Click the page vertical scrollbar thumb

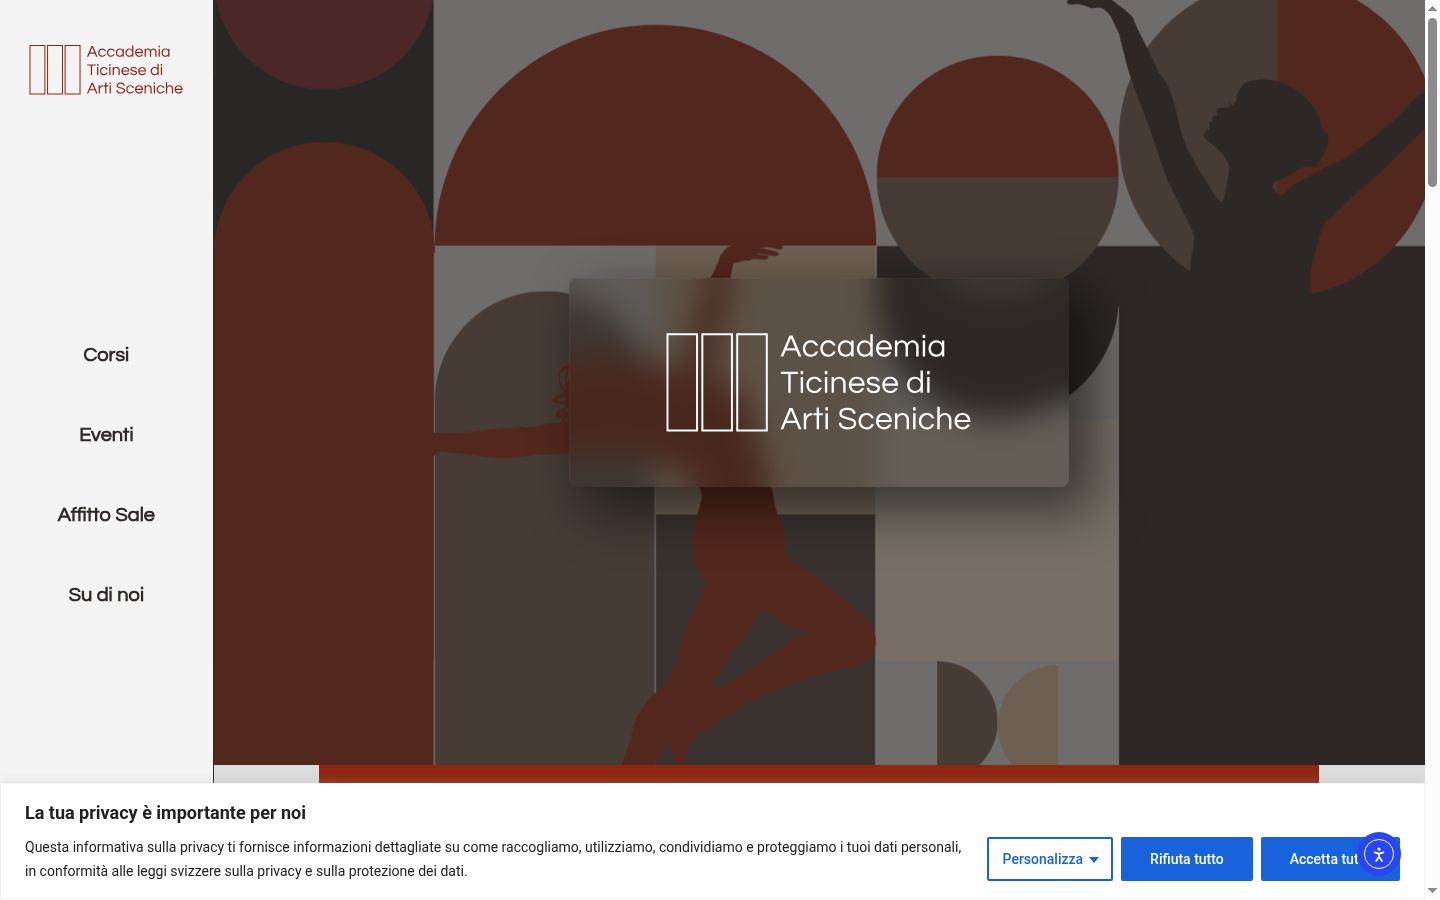point(1432,100)
